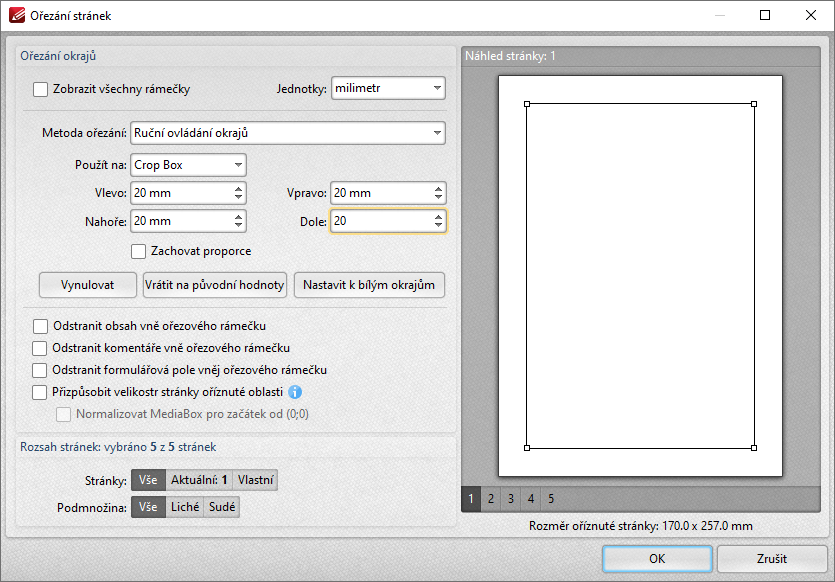
Task: Select Vše in Stránky range
Action: point(148,480)
